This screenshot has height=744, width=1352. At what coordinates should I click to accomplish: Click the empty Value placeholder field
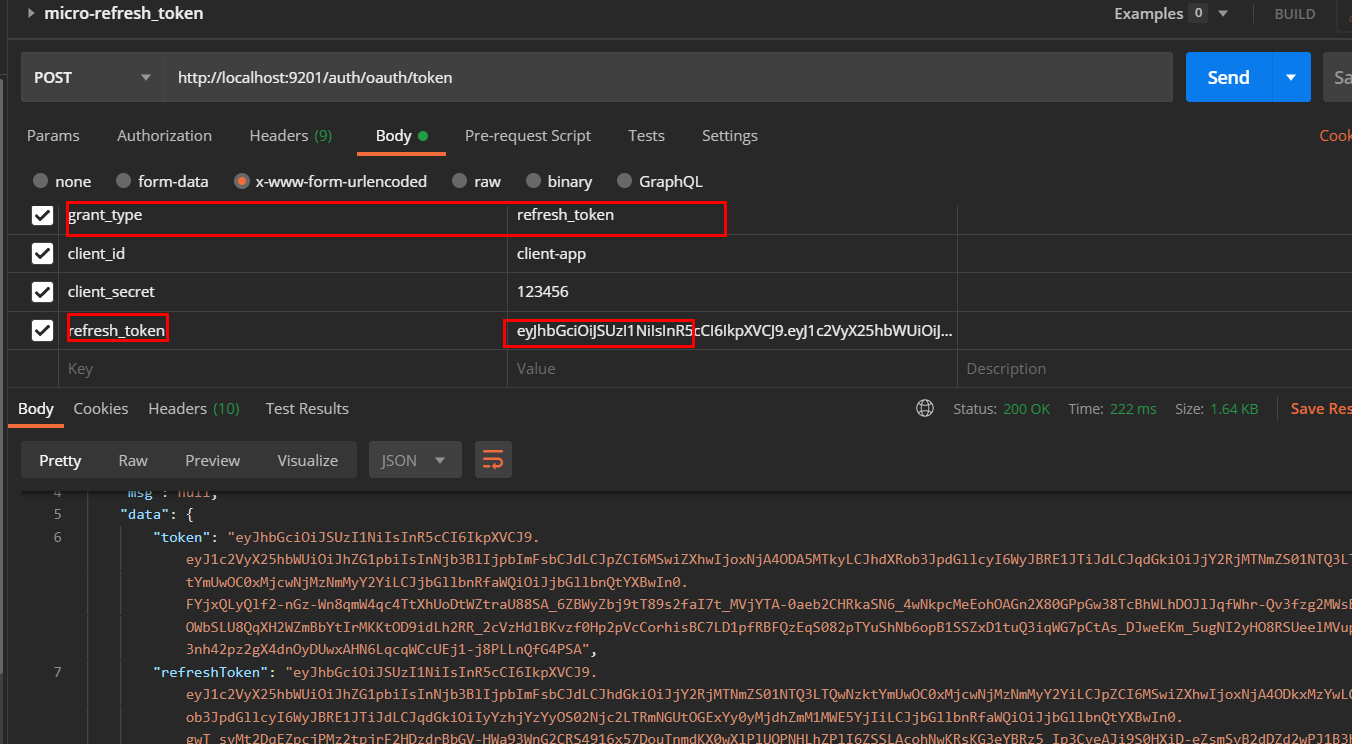tap(732, 368)
